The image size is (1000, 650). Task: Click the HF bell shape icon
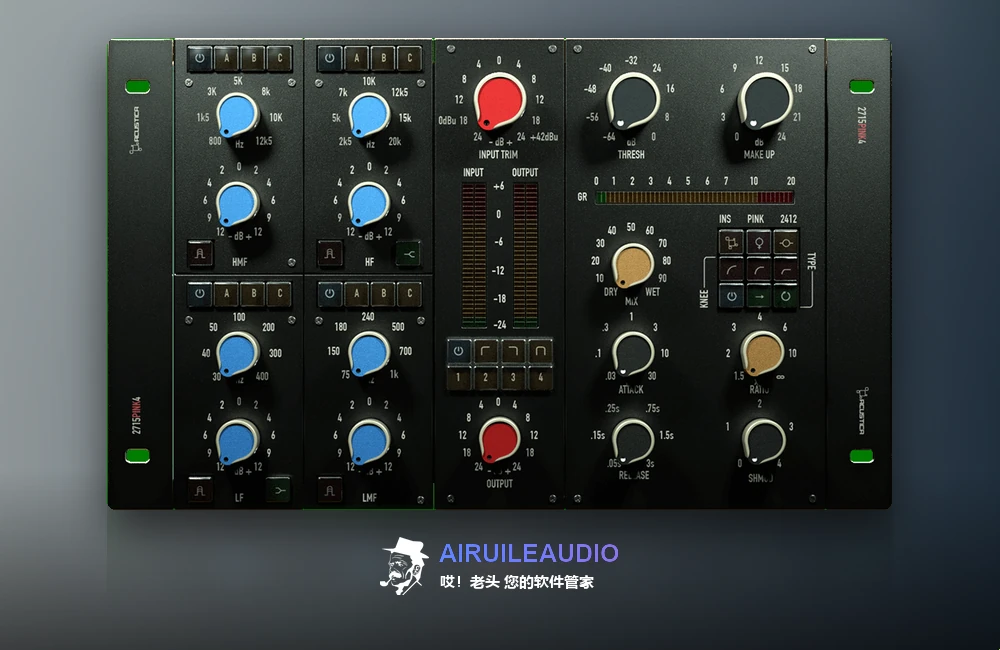coord(330,254)
